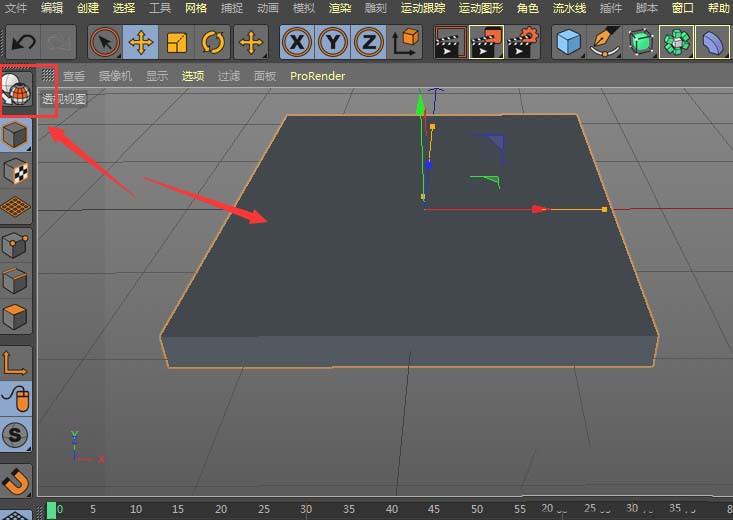The height and width of the screenshot is (520, 733).
Task: Toggle X axis lock
Action: (x=297, y=43)
